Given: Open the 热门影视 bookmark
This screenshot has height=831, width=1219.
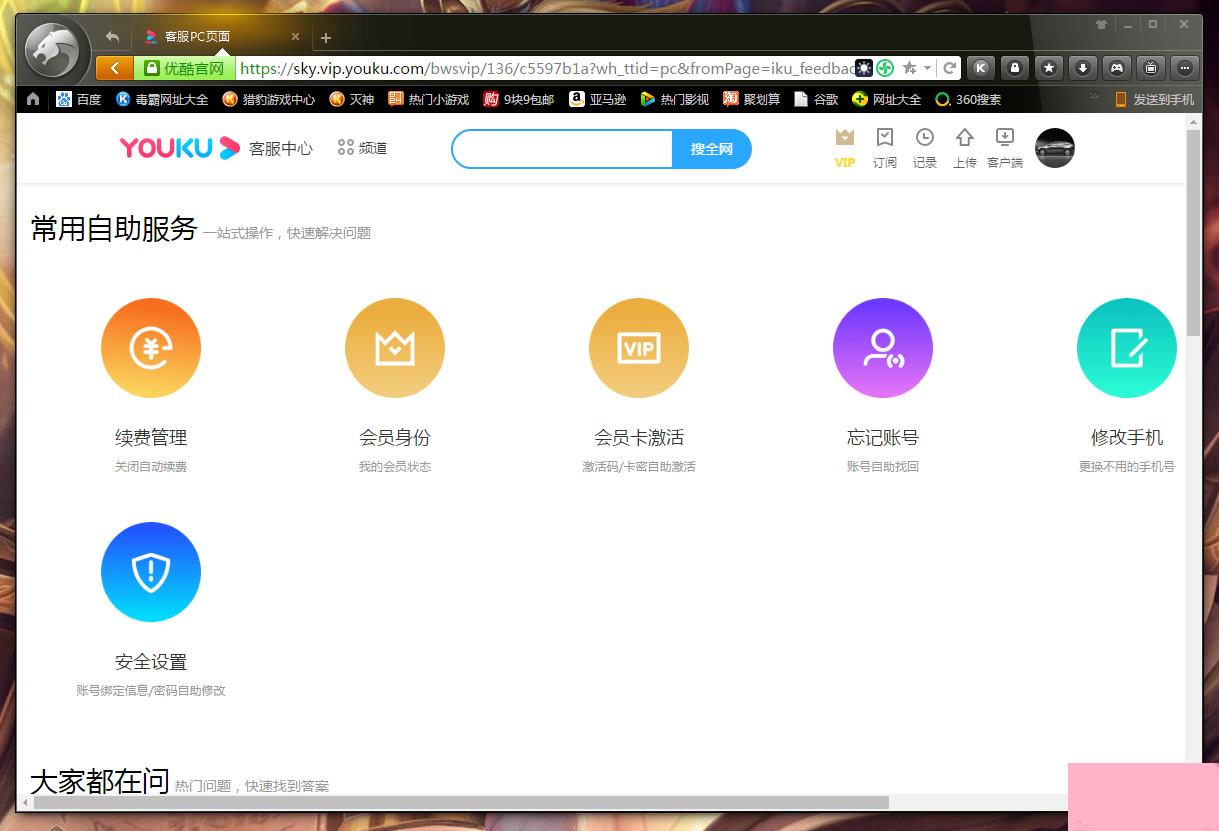Looking at the screenshot, I should pos(674,99).
